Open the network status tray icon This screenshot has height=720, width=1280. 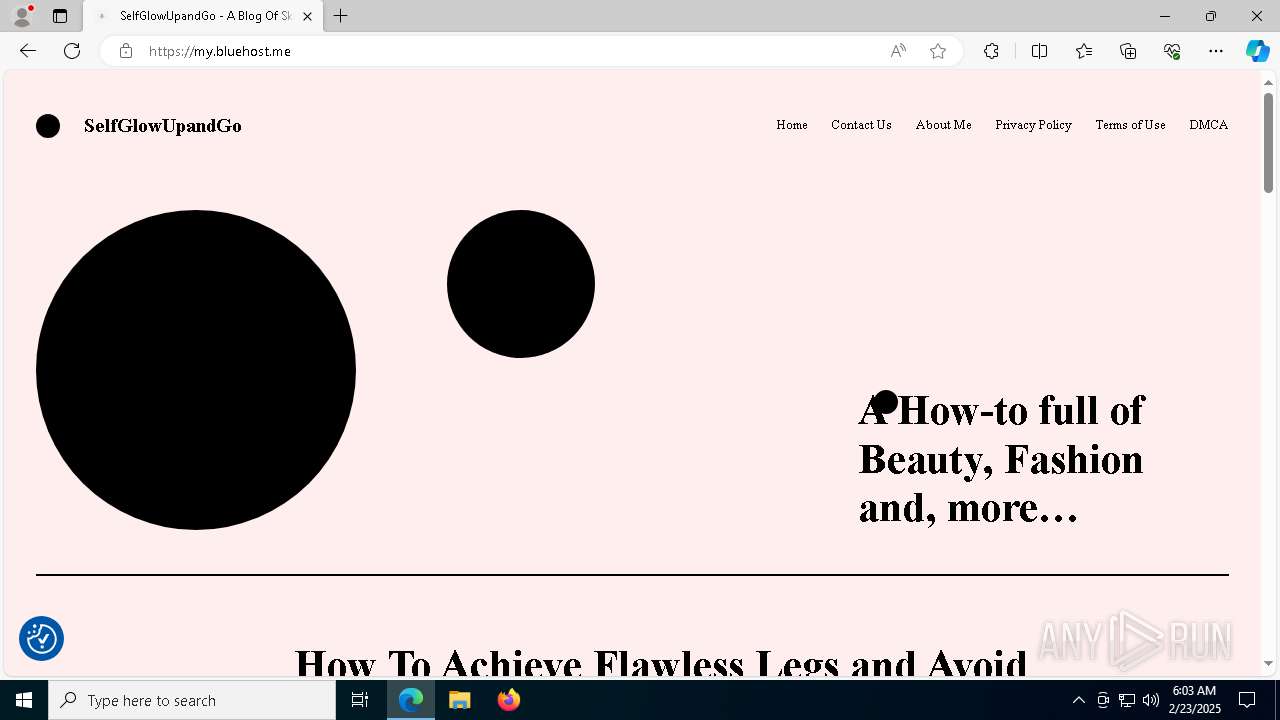[1127, 700]
